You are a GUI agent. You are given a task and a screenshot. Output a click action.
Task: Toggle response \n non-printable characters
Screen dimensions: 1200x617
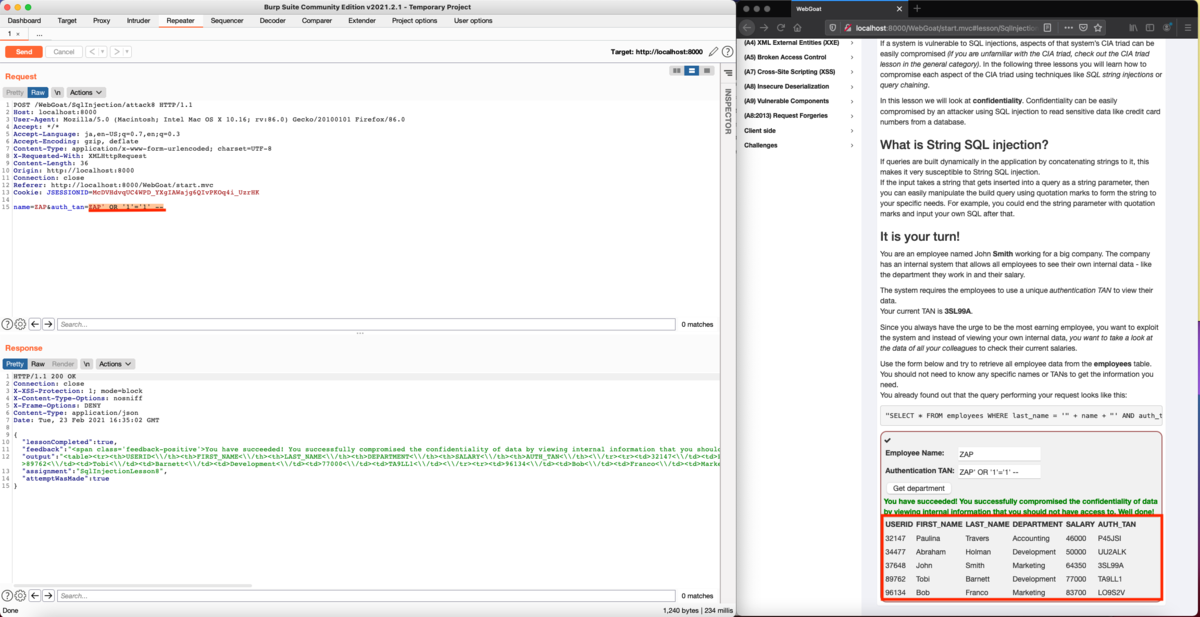86,364
